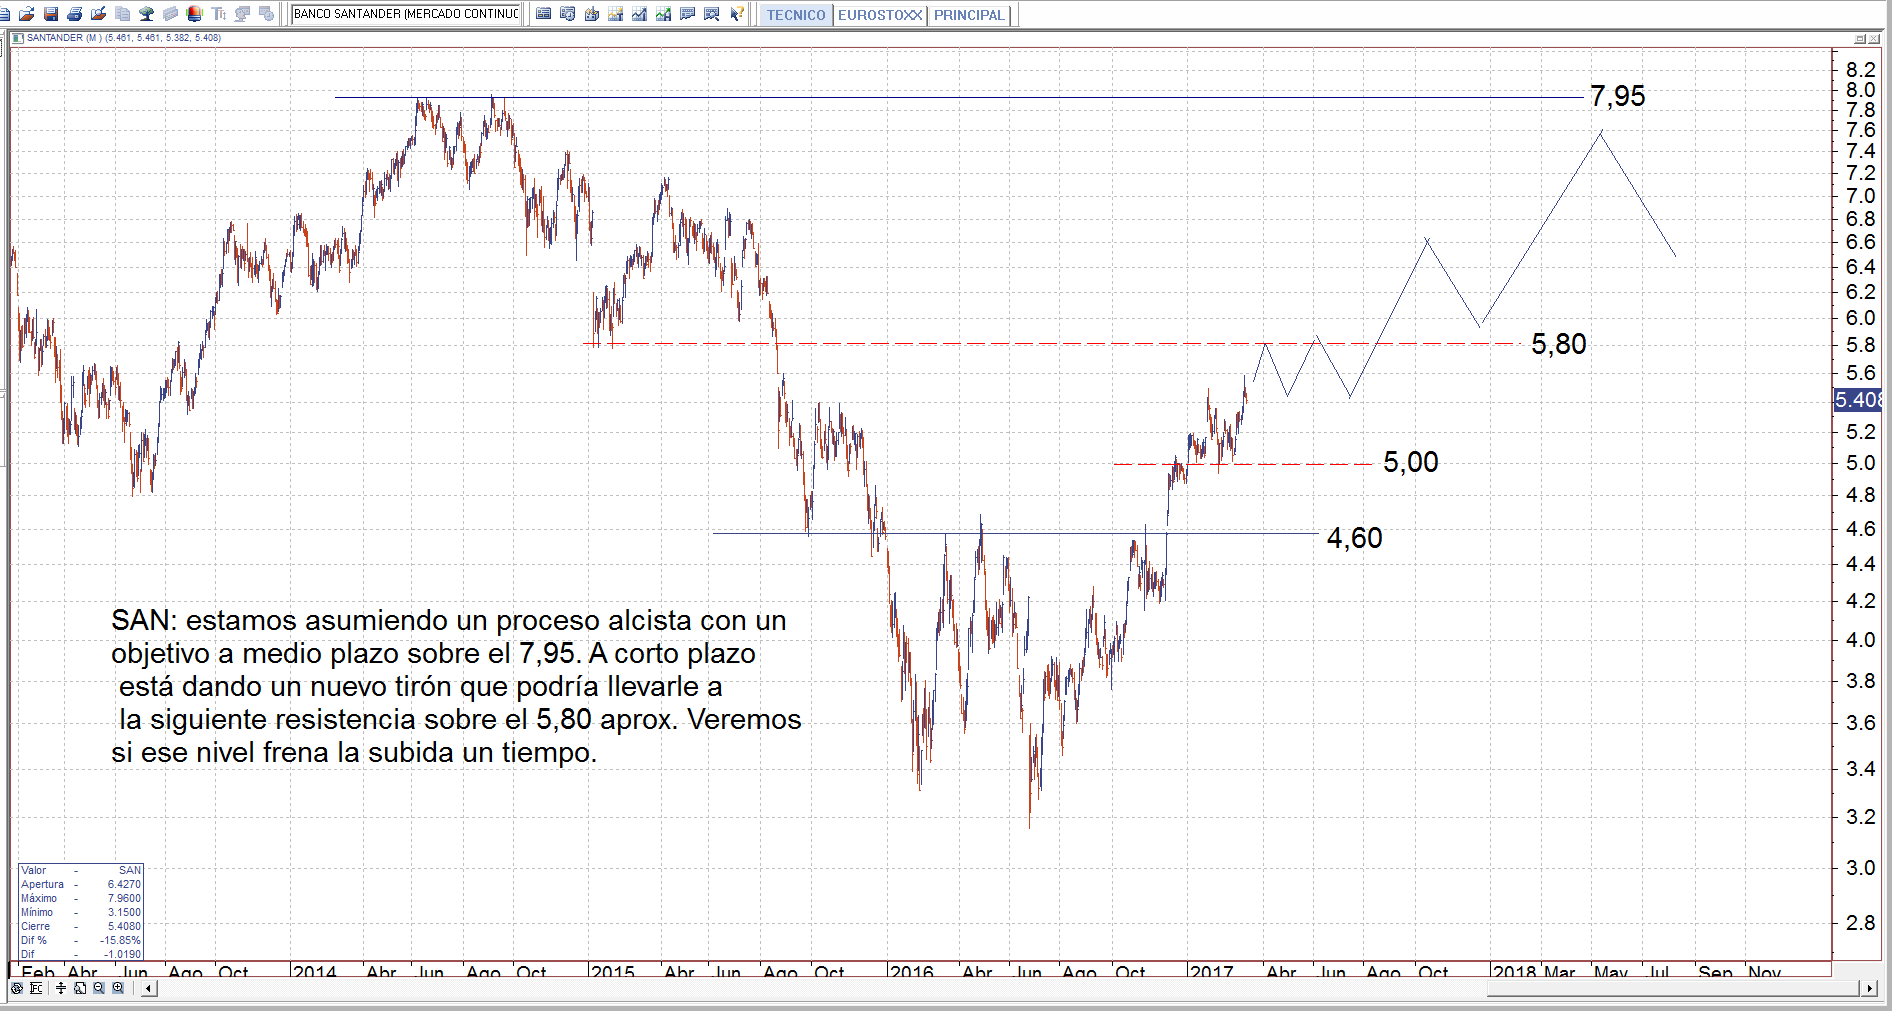Viewport: 1892px width, 1011px height.
Task: Click the export chart box icon
Action: (x=591, y=14)
